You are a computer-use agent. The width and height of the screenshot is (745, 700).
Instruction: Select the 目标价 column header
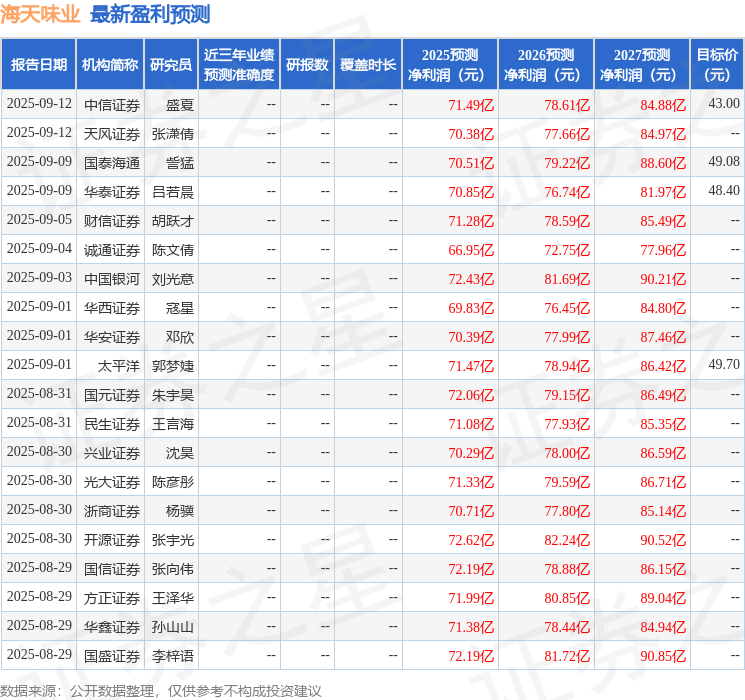[717, 65]
